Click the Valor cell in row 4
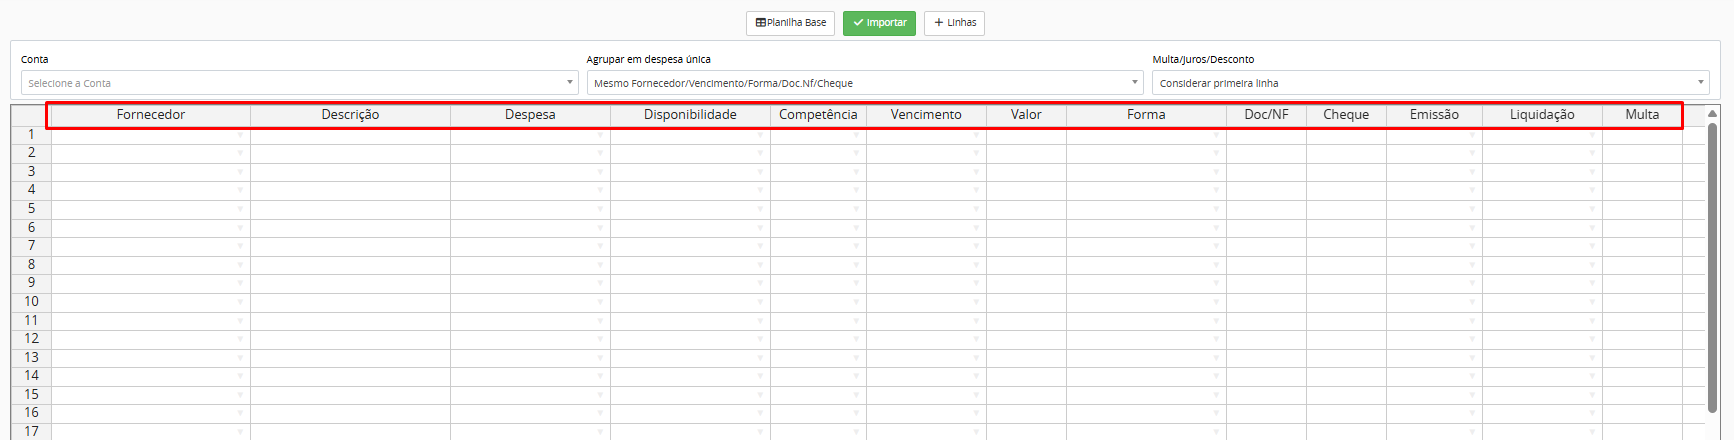The height and width of the screenshot is (440, 1734). 1026,190
